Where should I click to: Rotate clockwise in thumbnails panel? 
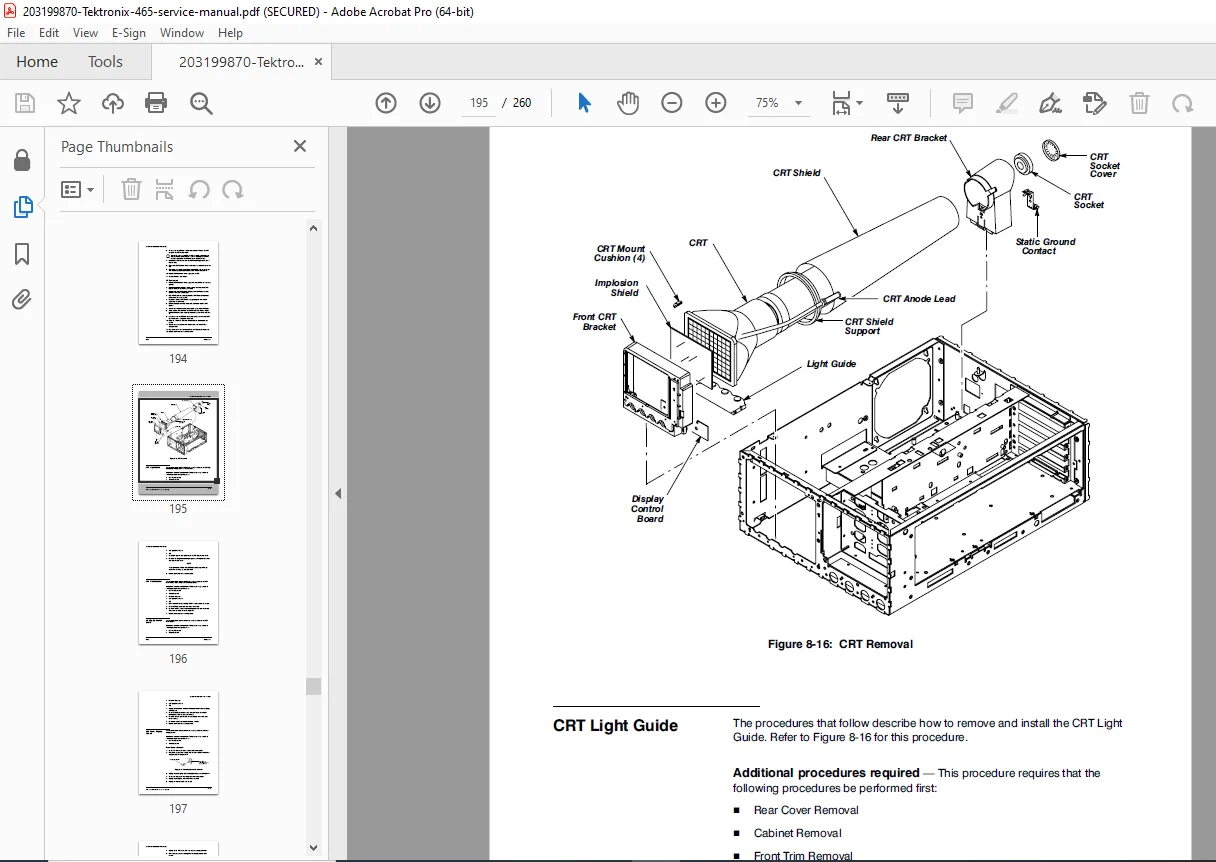[233, 190]
